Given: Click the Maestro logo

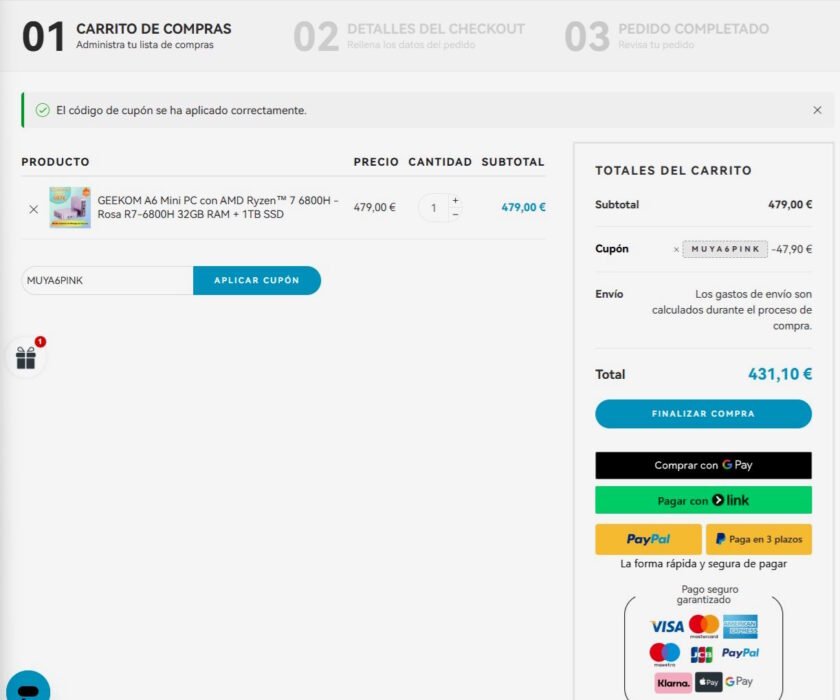Looking at the screenshot, I should [665, 654].
